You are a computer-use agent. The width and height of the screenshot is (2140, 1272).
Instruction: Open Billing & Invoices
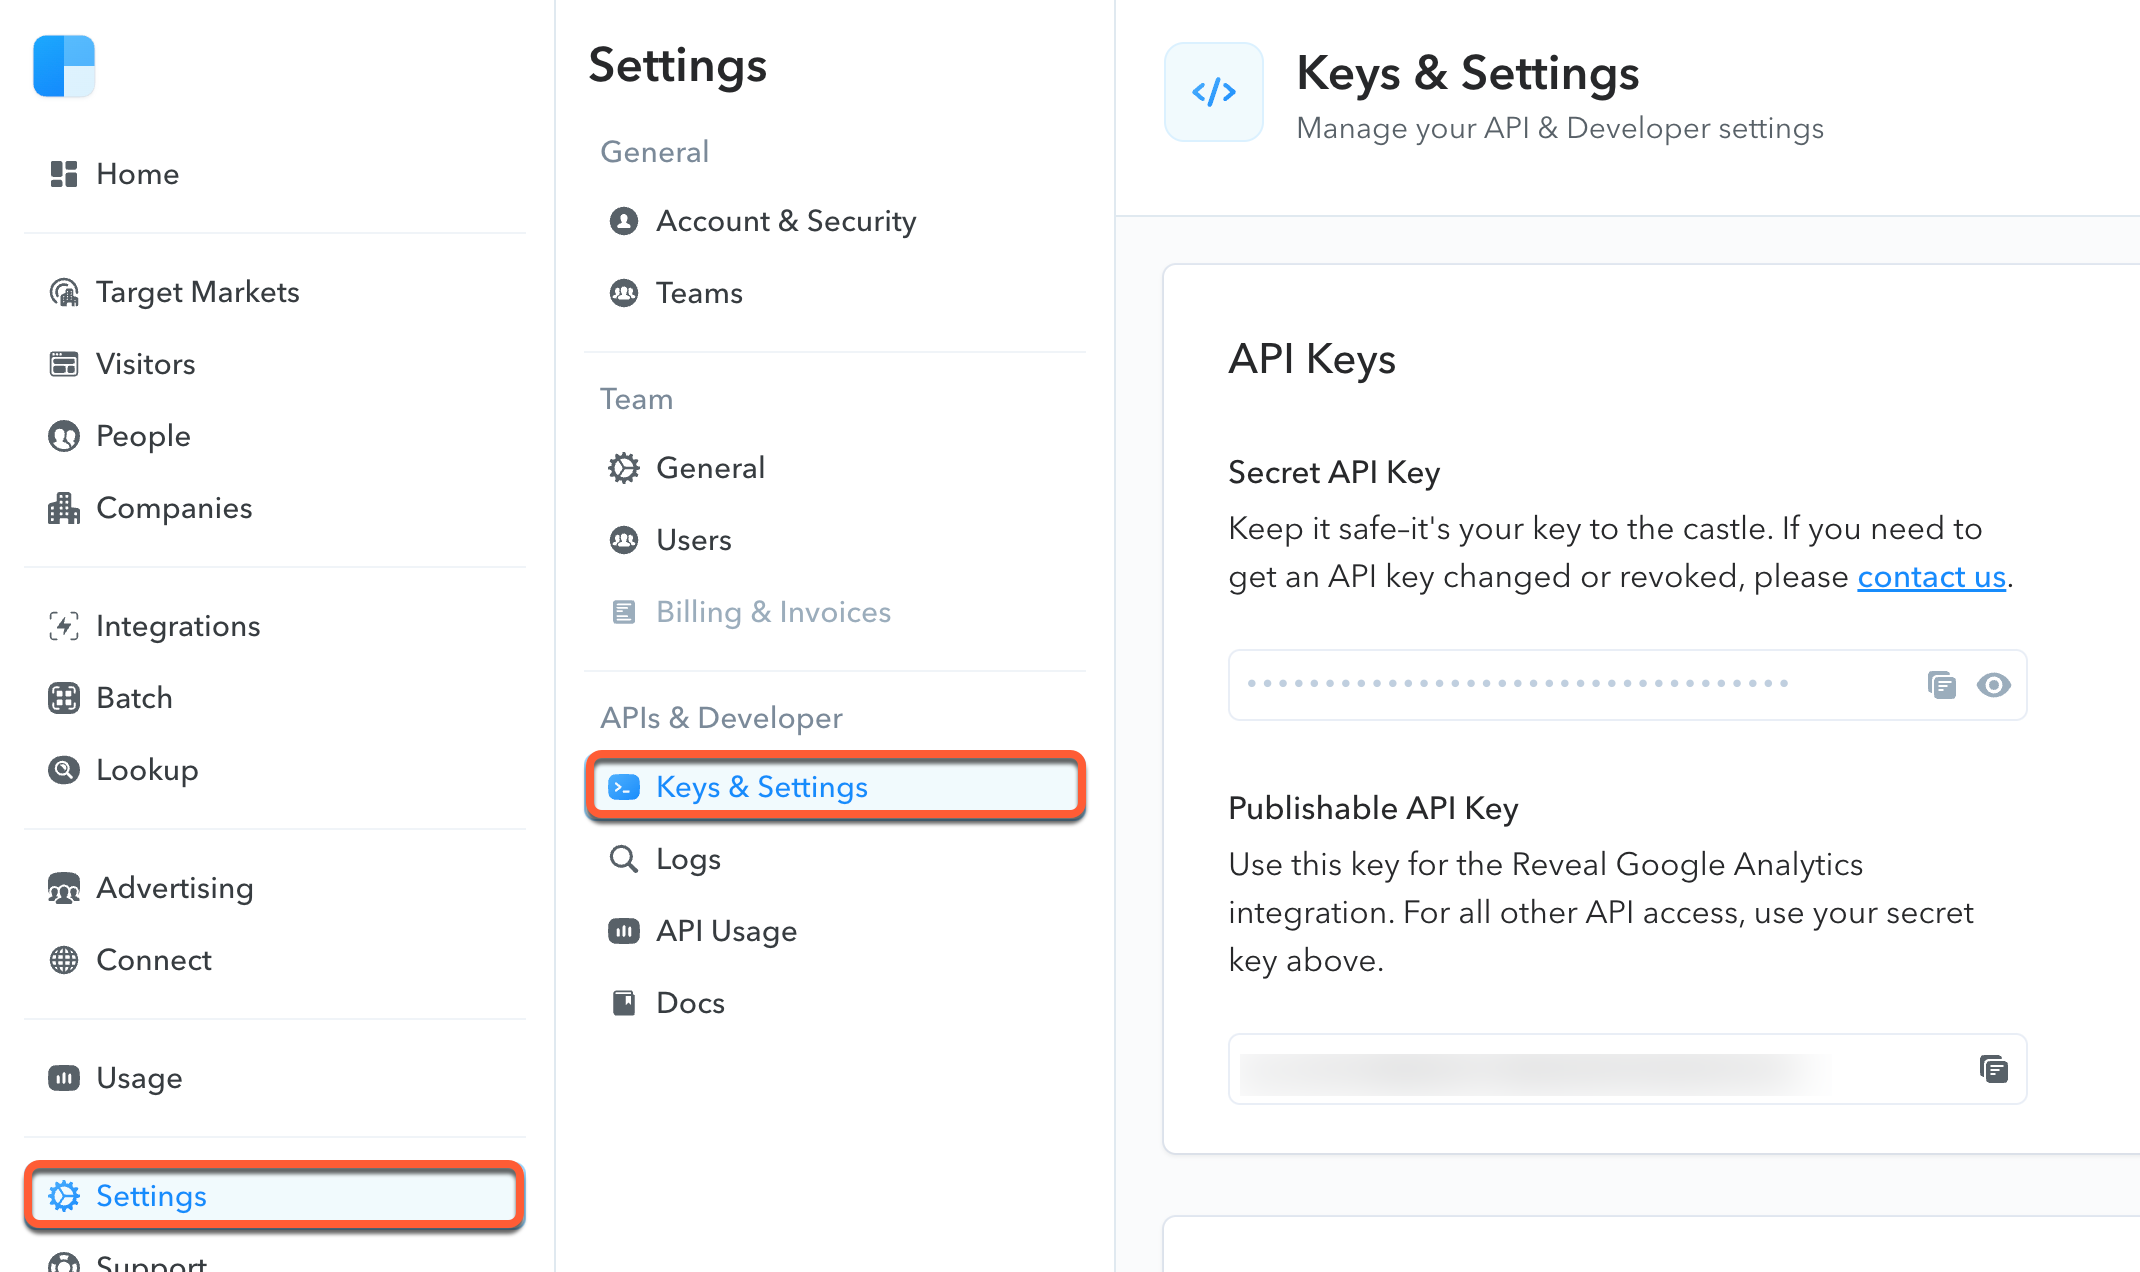click(x=772, y=612)
